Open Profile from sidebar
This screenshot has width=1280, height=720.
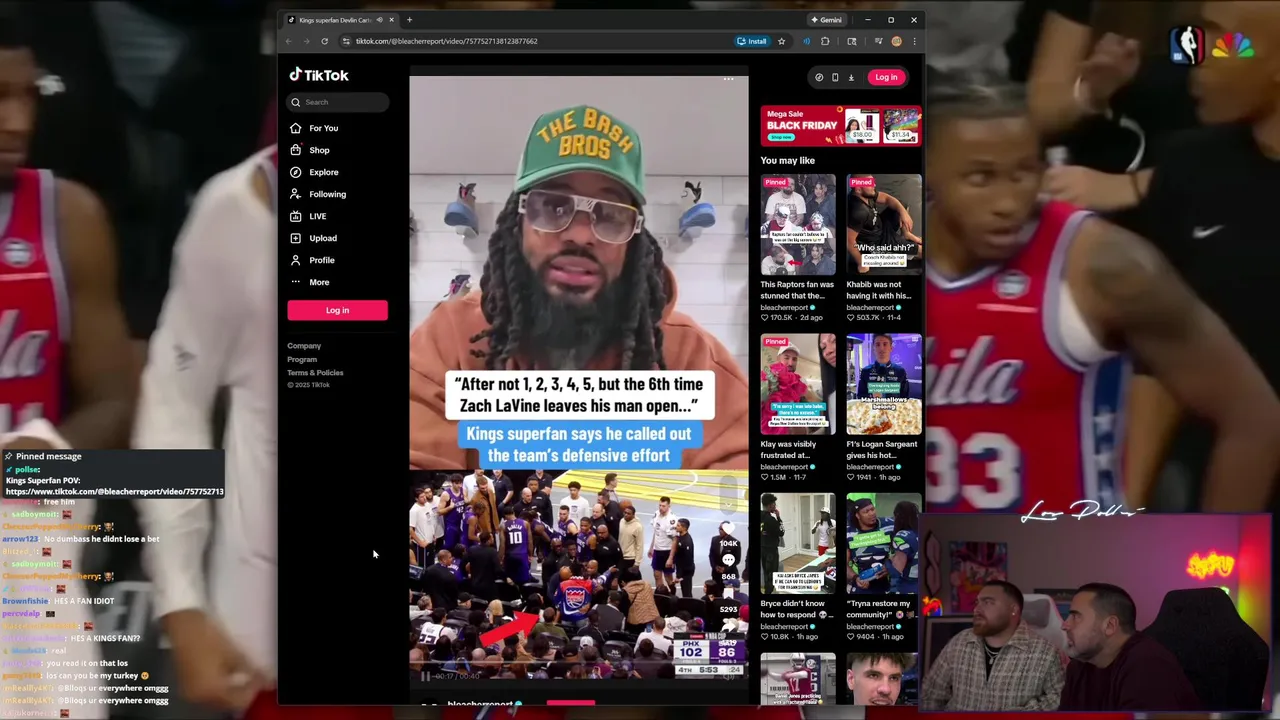coord(312,260)
